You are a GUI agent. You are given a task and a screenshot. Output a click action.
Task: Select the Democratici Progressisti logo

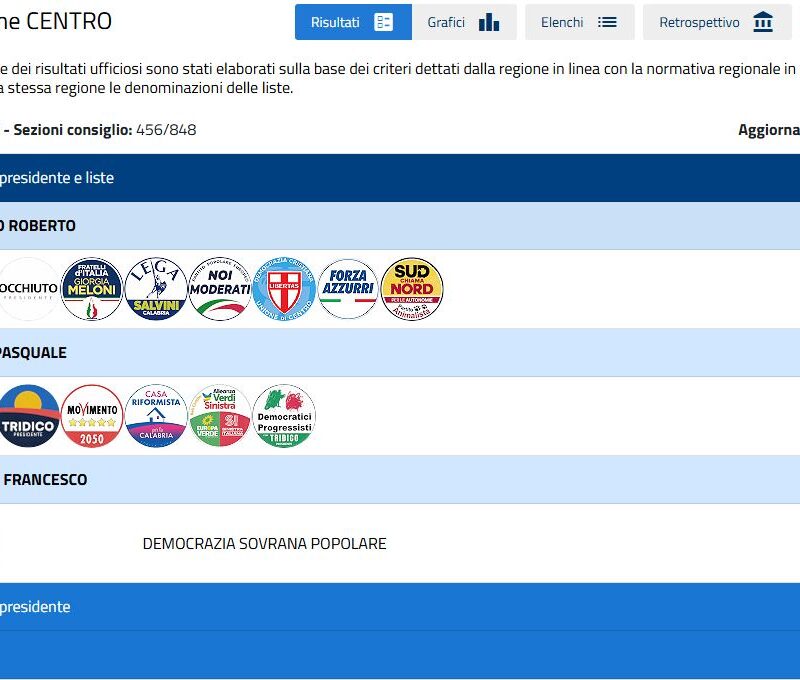[x=284, y=416]
